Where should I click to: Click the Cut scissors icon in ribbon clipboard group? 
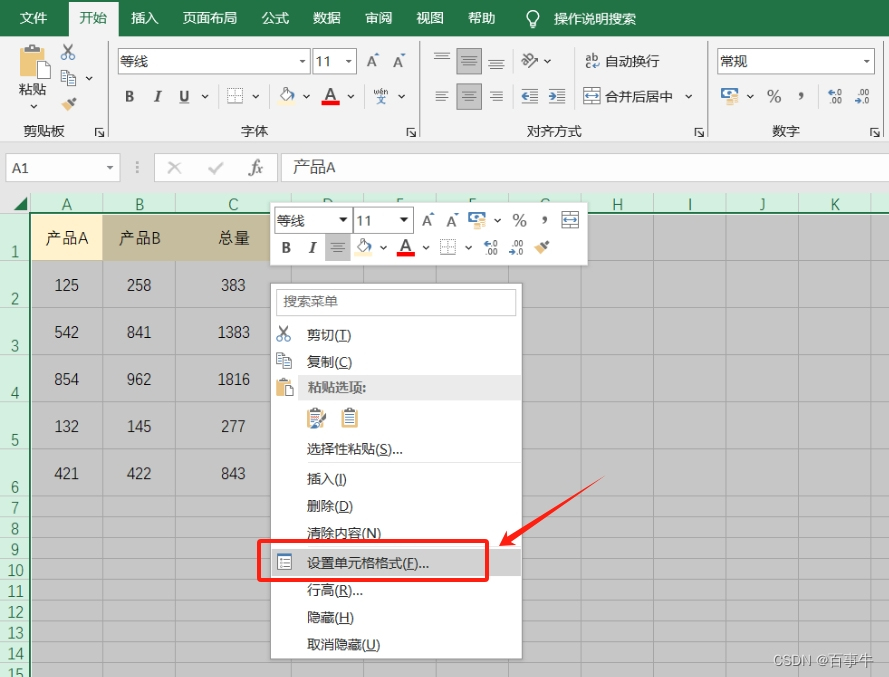coord(68,52)
